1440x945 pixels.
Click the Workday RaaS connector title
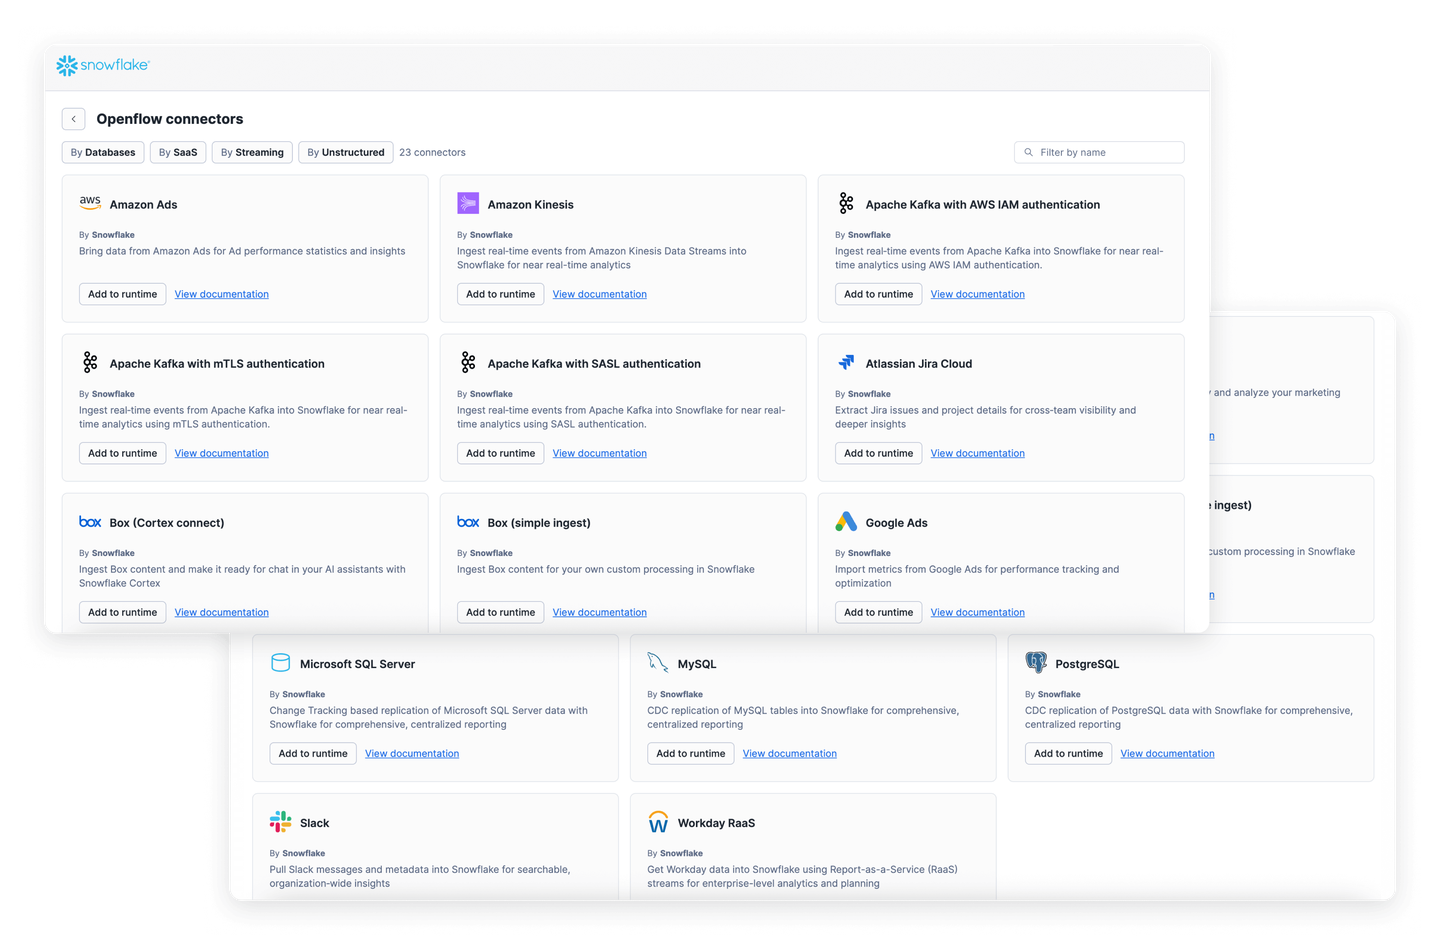click(x=716, y=823)
